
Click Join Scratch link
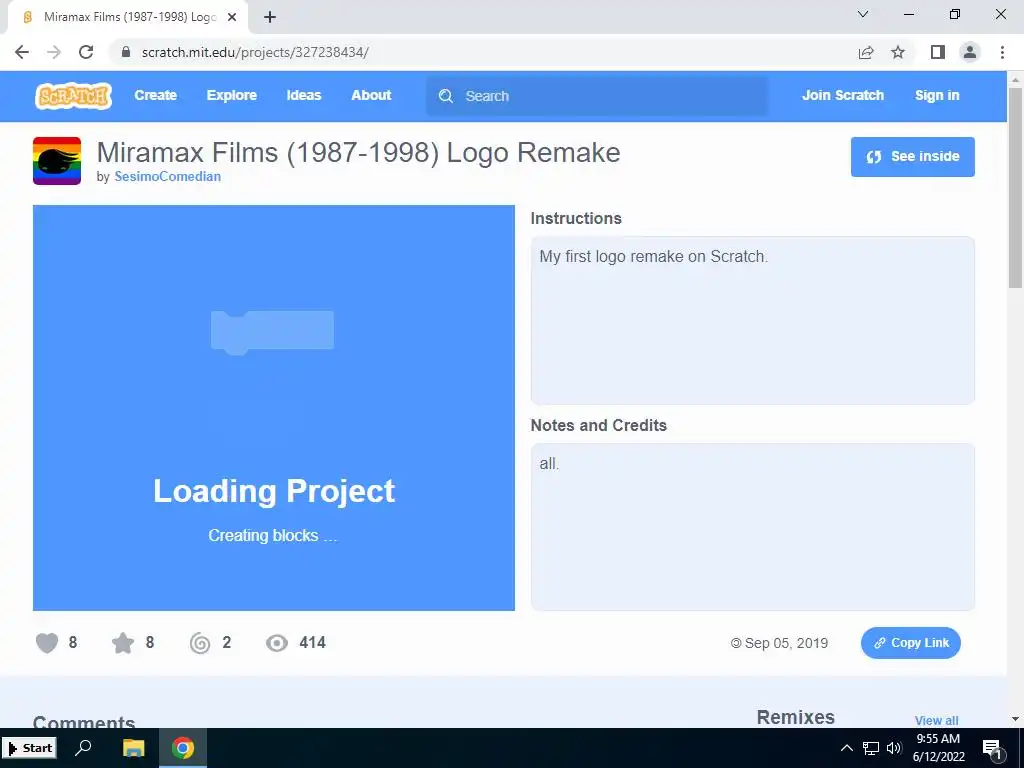point(842,95)
